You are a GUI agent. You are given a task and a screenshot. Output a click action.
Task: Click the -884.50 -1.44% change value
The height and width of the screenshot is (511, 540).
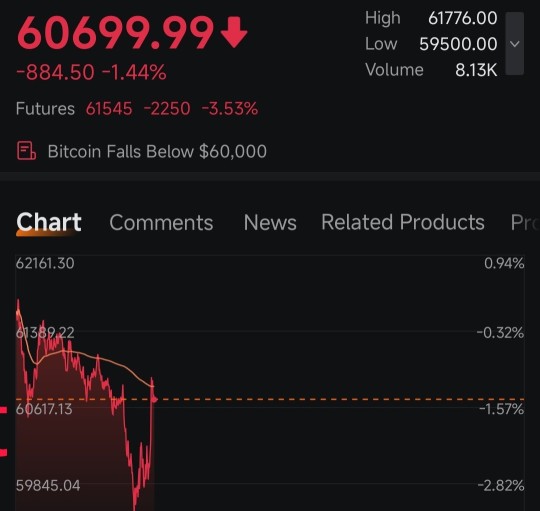(91, 72)
